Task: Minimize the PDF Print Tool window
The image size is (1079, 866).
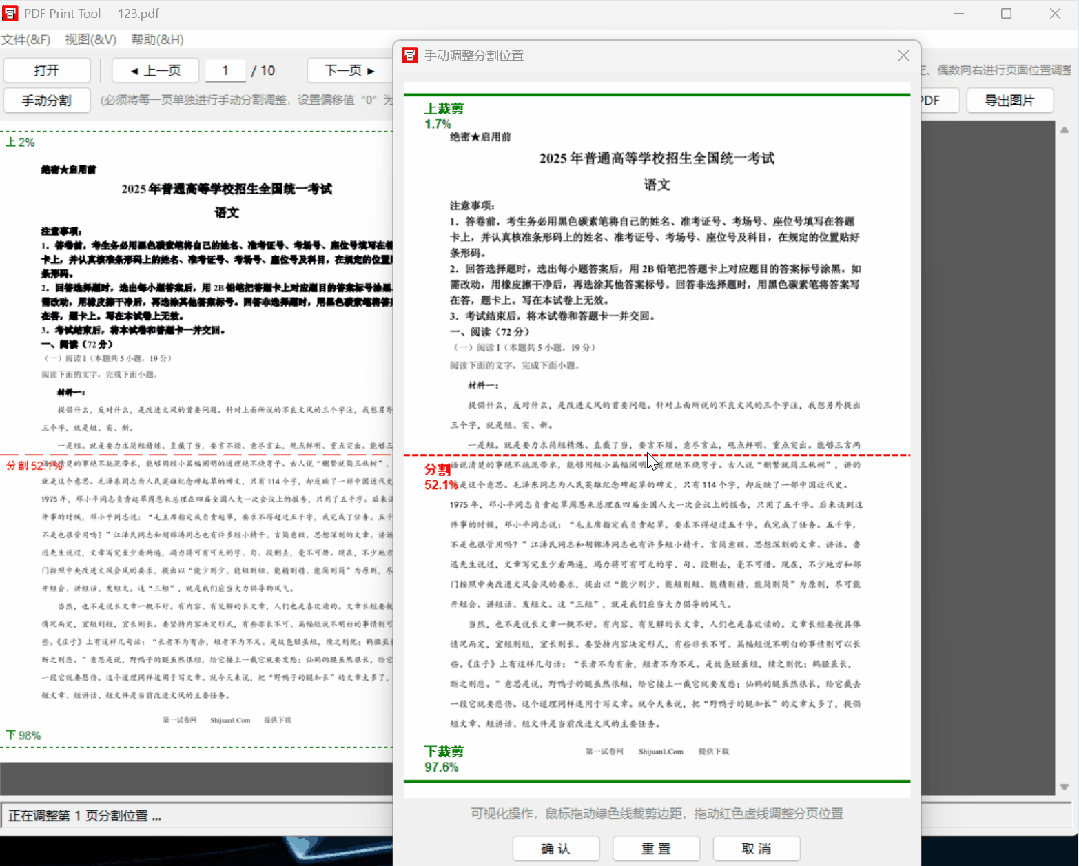Action: pyautogui.click(x=960, y=13)
